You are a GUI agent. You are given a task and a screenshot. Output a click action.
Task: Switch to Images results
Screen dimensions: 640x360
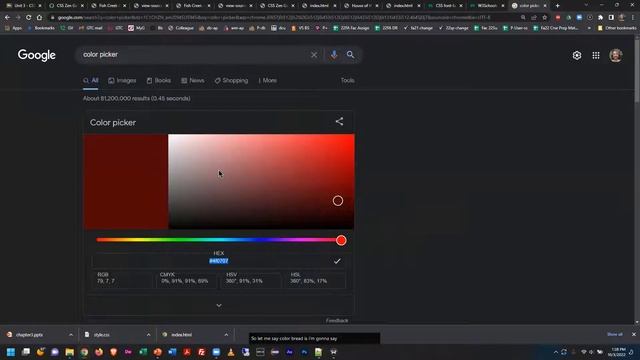[122, 80]
